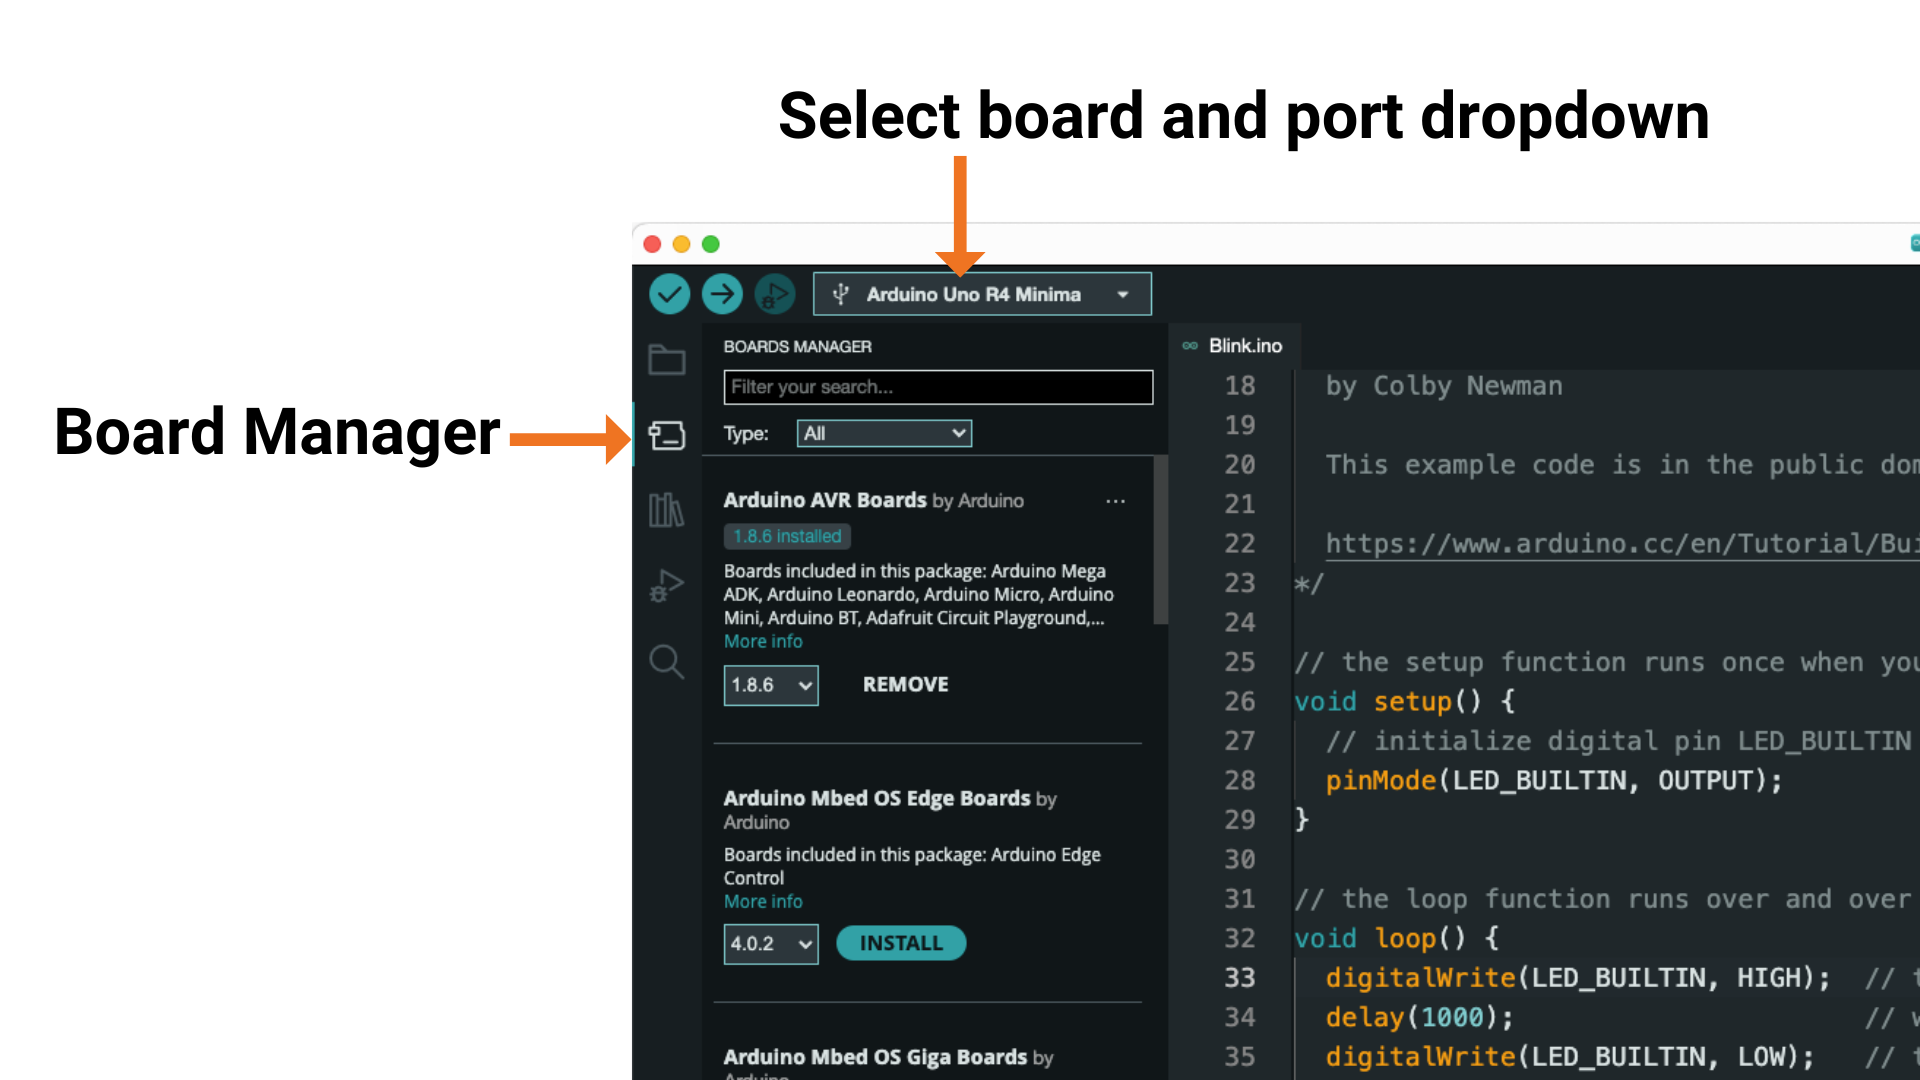Image resolution: width=1920 pixels, height=1080 pixels.
Task: Open the Debug panel from the sidebar
Action: (667, 585)
